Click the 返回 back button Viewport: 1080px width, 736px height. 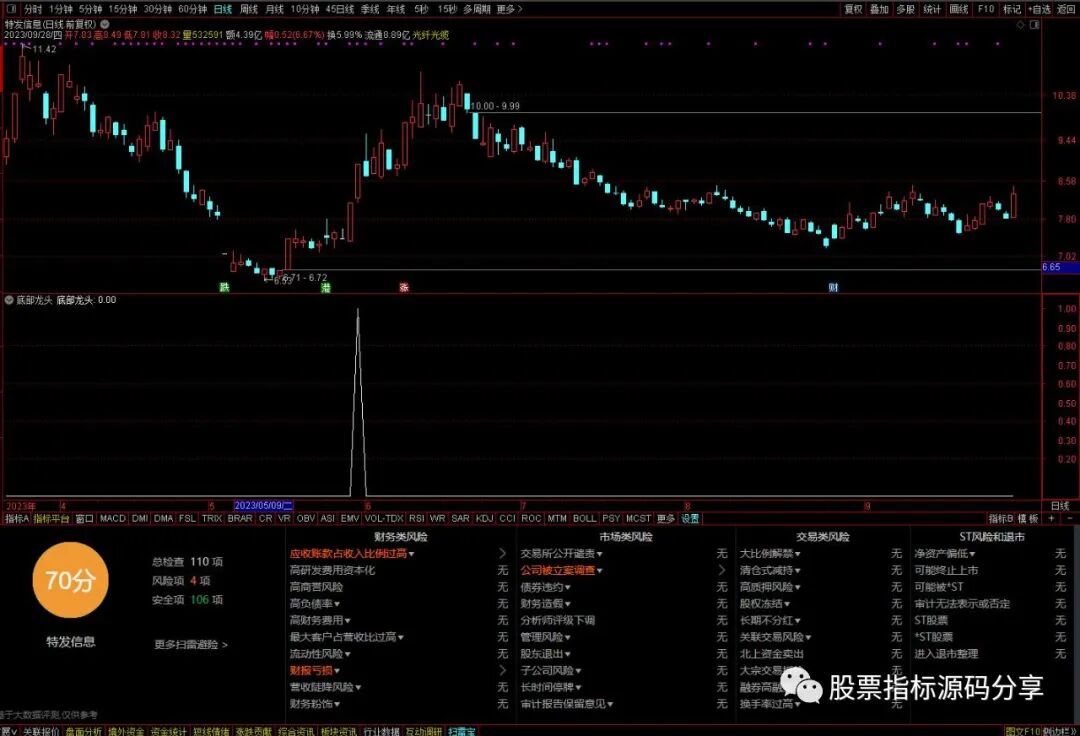[1066, 9]
